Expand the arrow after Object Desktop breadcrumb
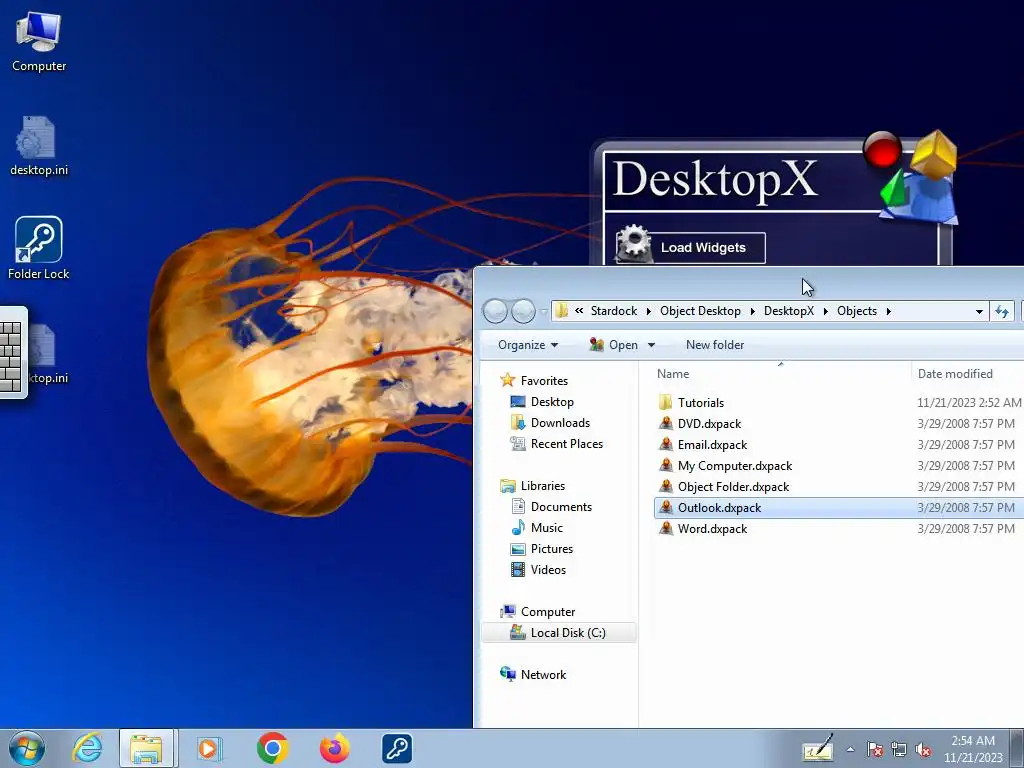Image resolution: width=1024 pixels, height=768 pixels. 752,312
